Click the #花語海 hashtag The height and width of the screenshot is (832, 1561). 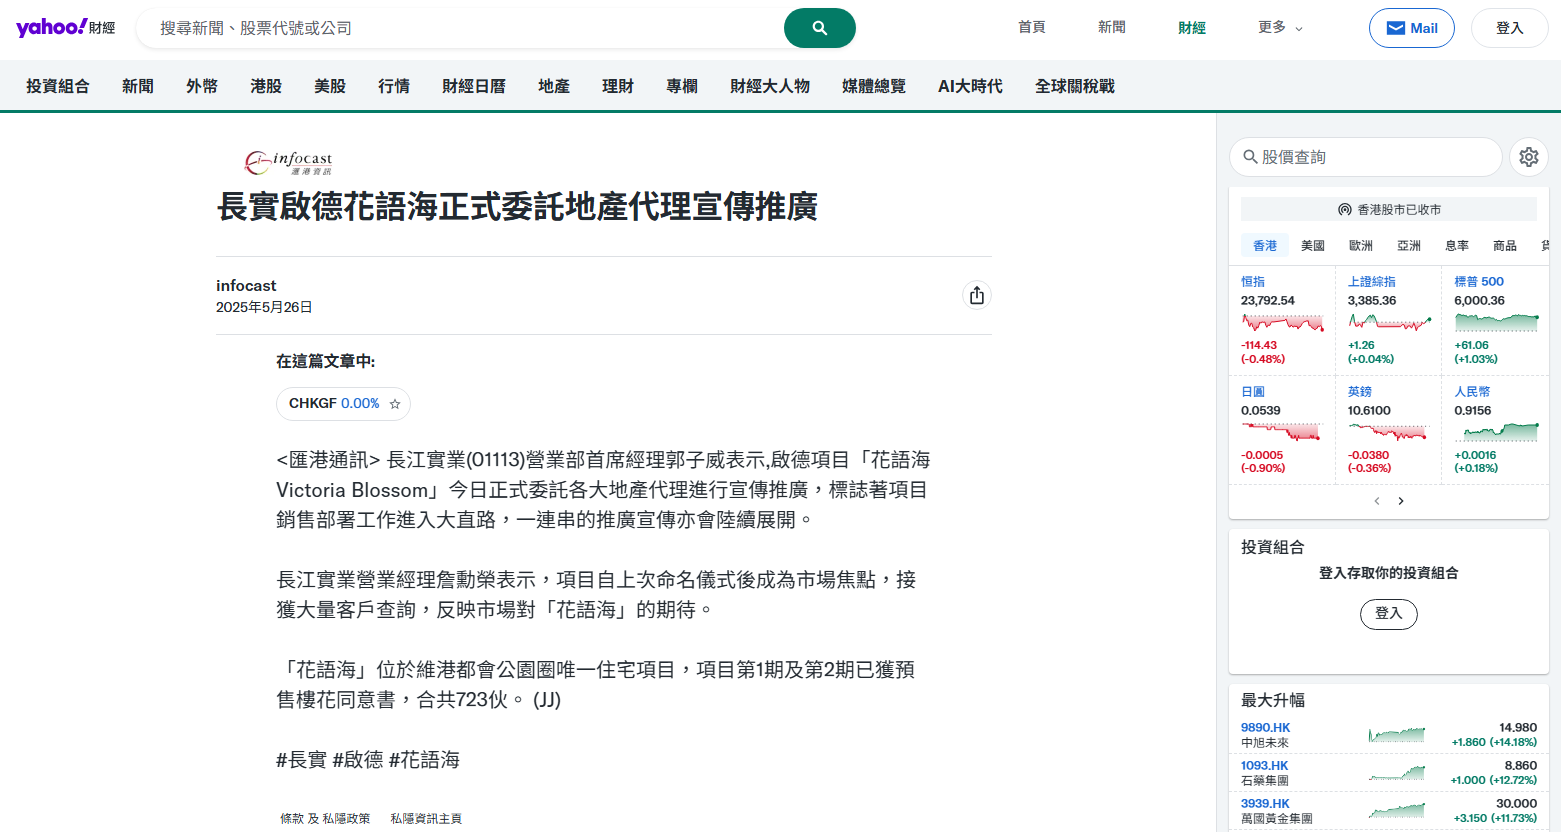424,760
